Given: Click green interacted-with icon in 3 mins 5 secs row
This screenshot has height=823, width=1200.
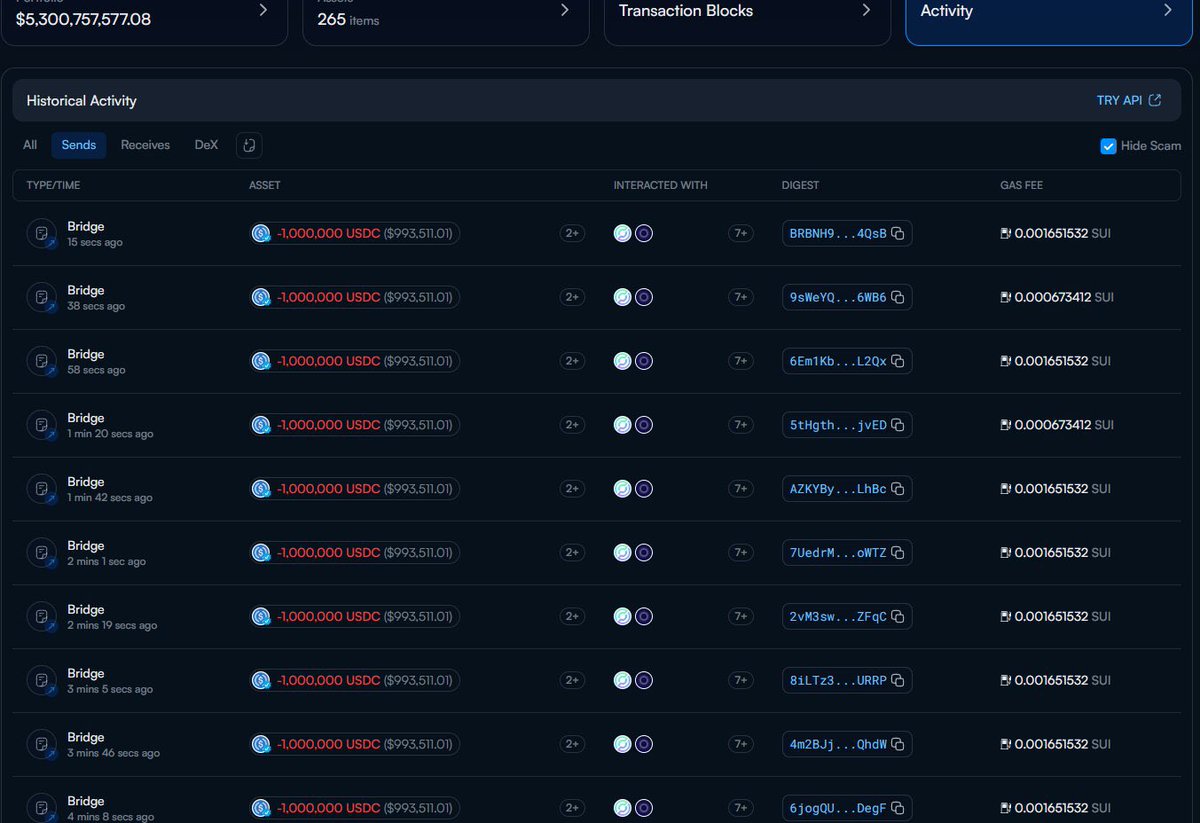Looking at the screenshot, I should (x=622, y=680).
